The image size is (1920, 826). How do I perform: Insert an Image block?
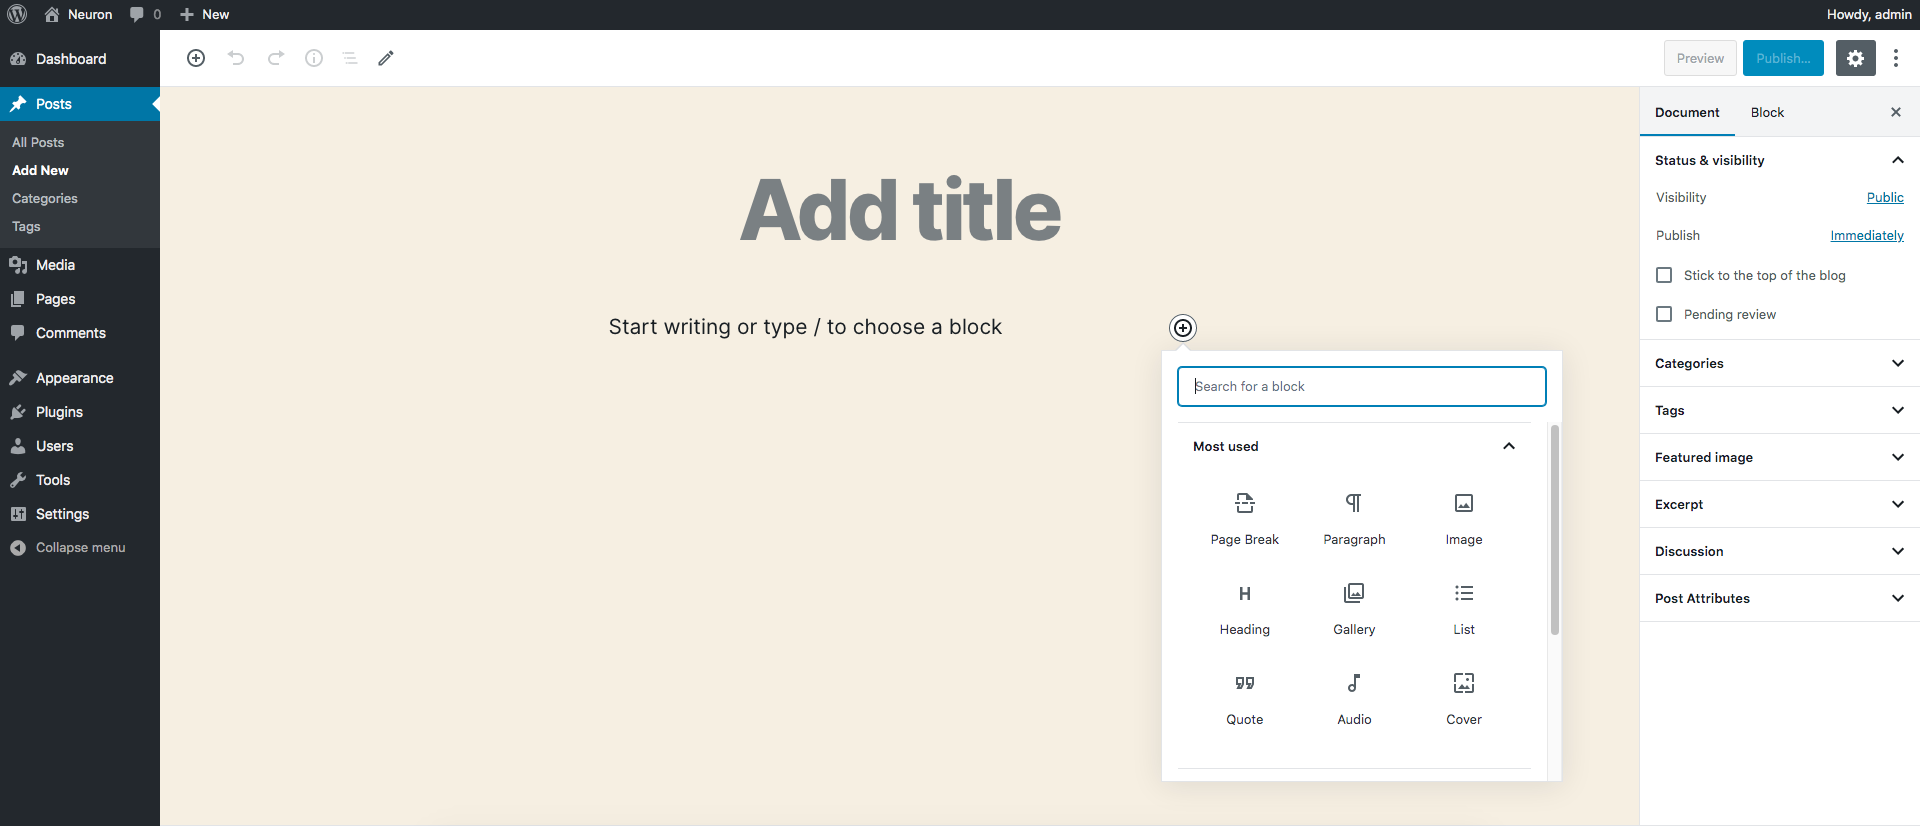(x=1464, y=519)
